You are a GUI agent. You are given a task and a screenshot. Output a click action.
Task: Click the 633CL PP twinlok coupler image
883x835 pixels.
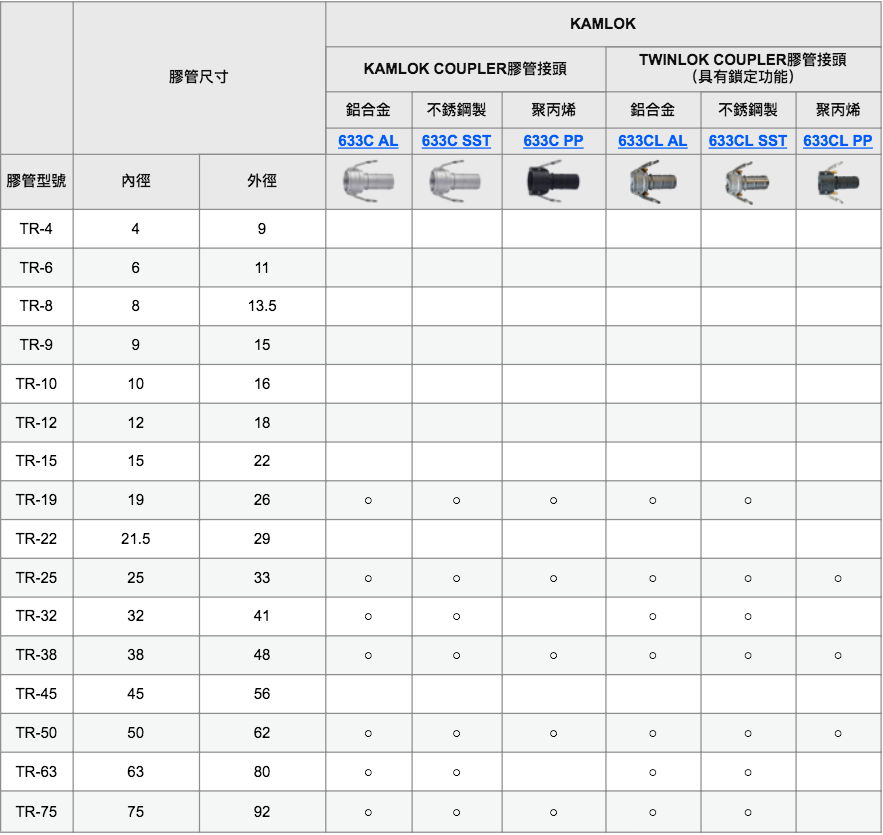point(837,181)
